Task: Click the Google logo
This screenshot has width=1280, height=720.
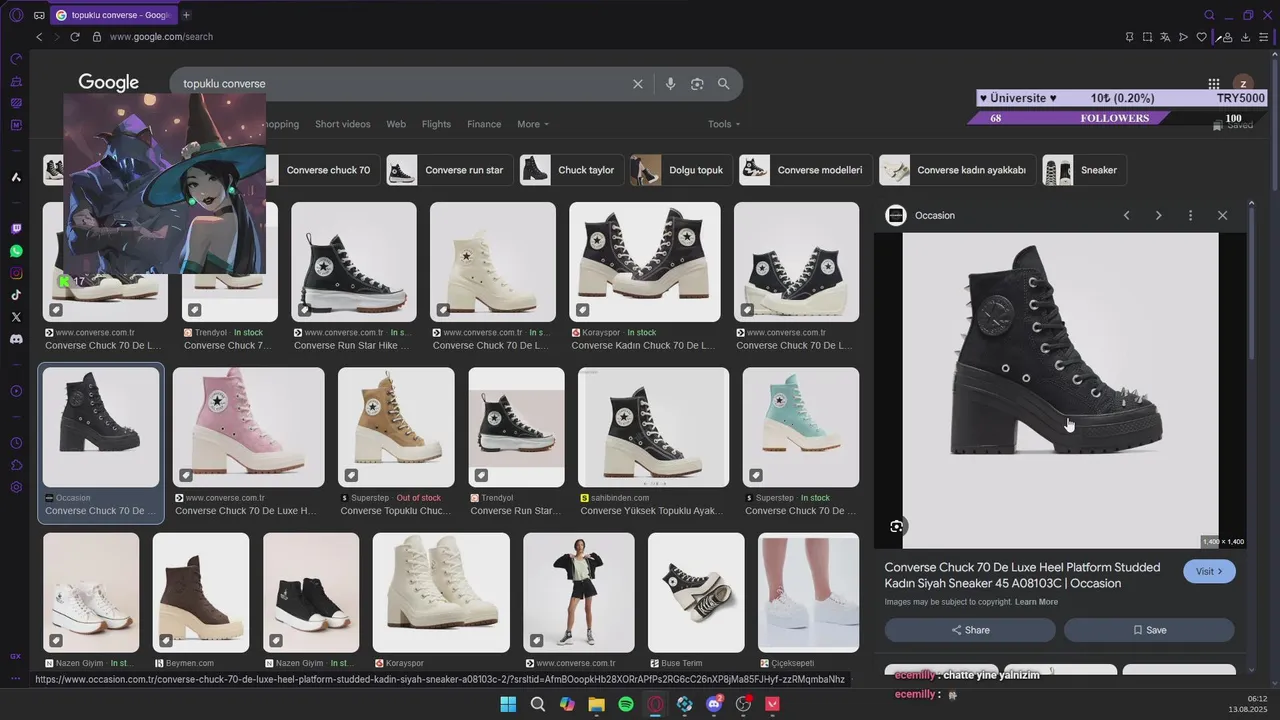Action: (x=109, y=83)
